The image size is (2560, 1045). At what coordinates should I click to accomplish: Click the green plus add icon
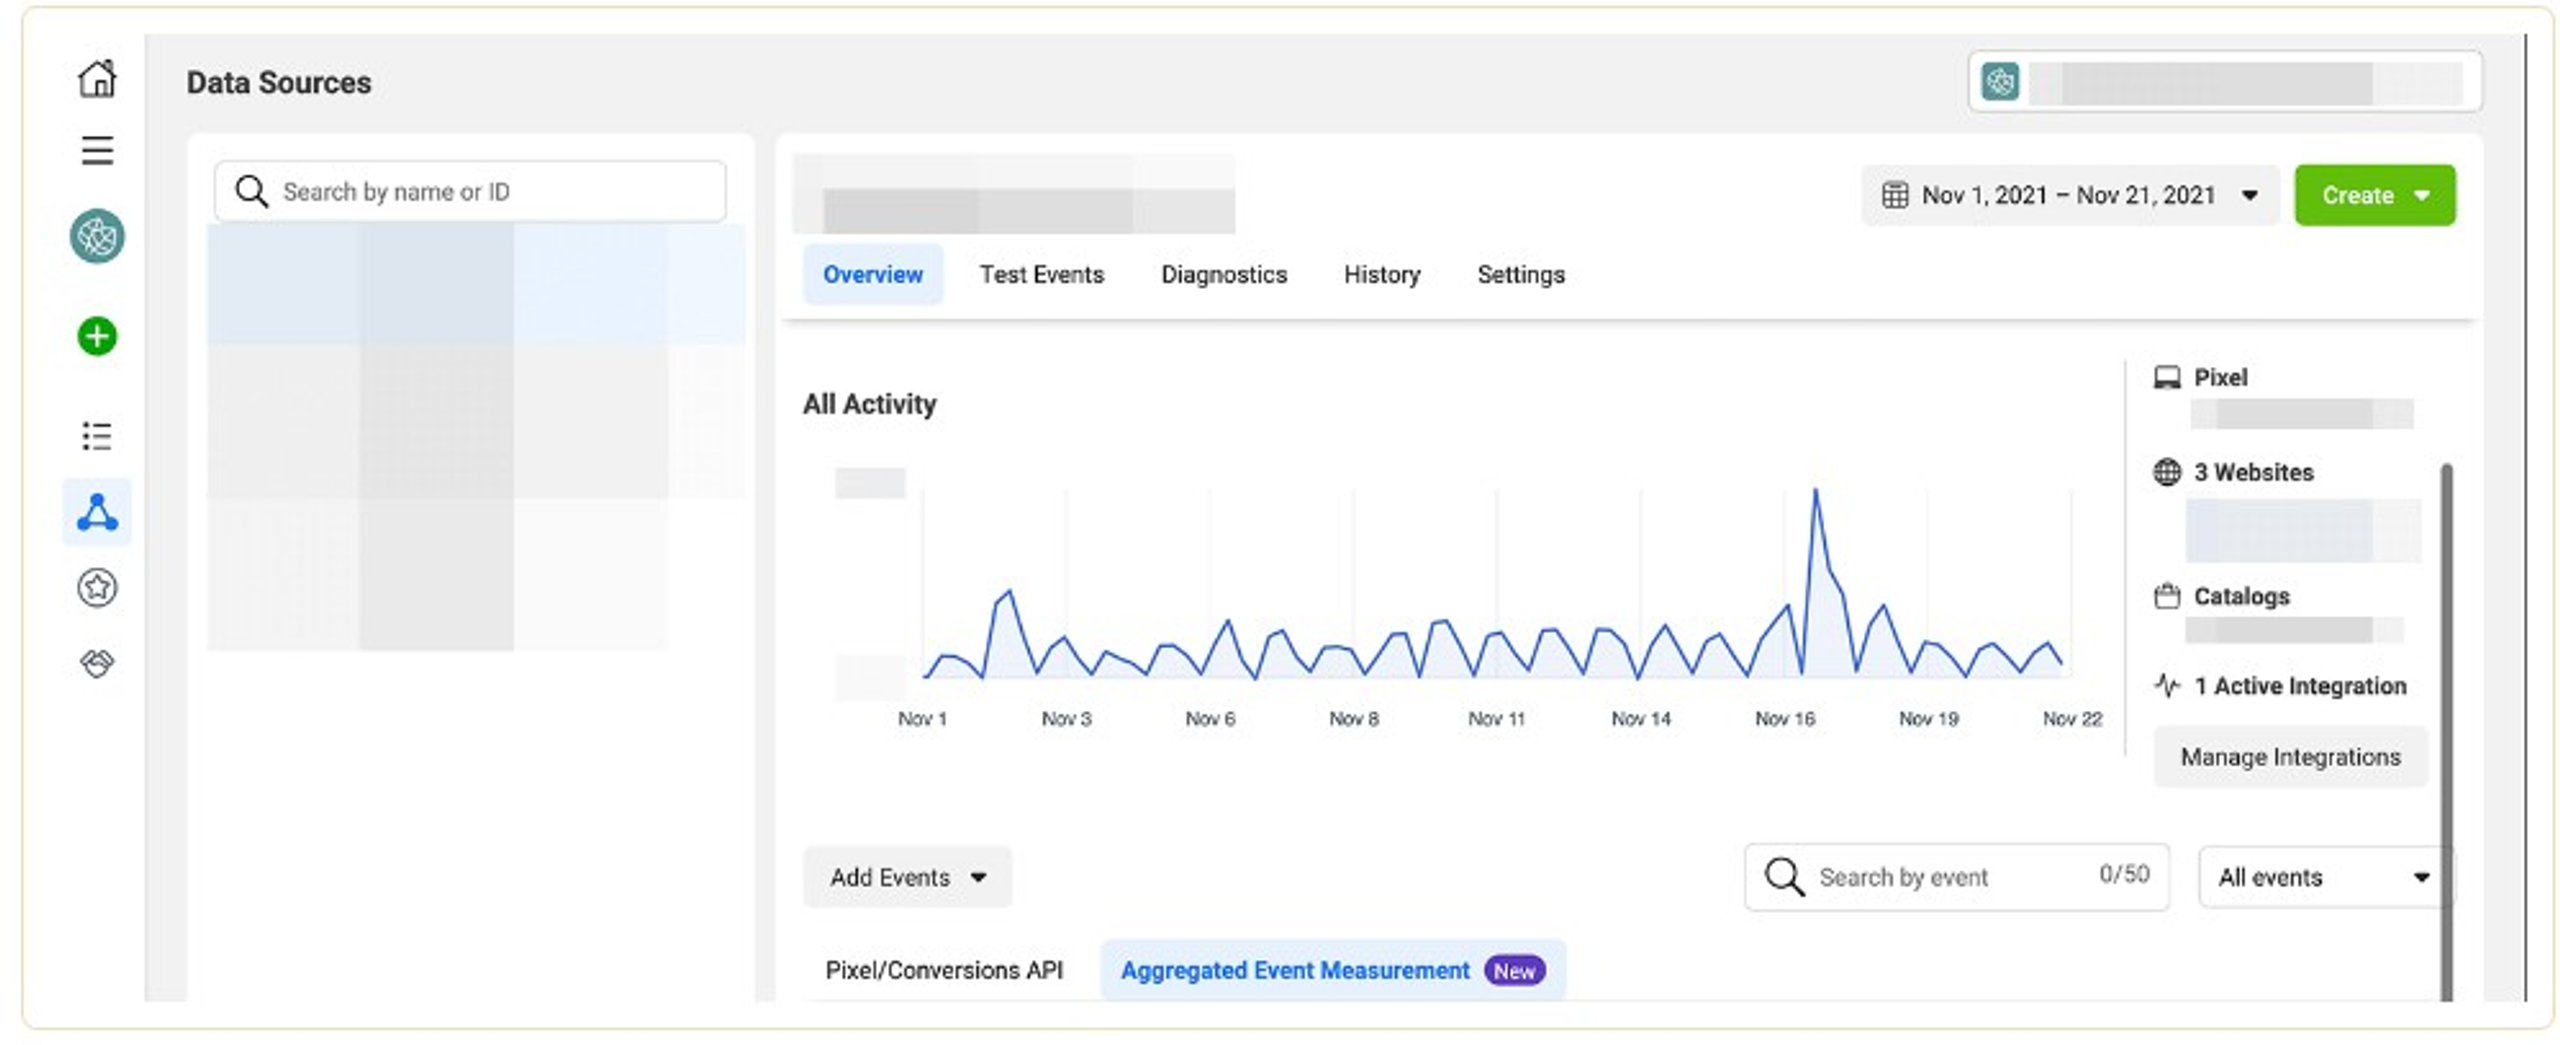pyautogui.click(x=97, y=336)
